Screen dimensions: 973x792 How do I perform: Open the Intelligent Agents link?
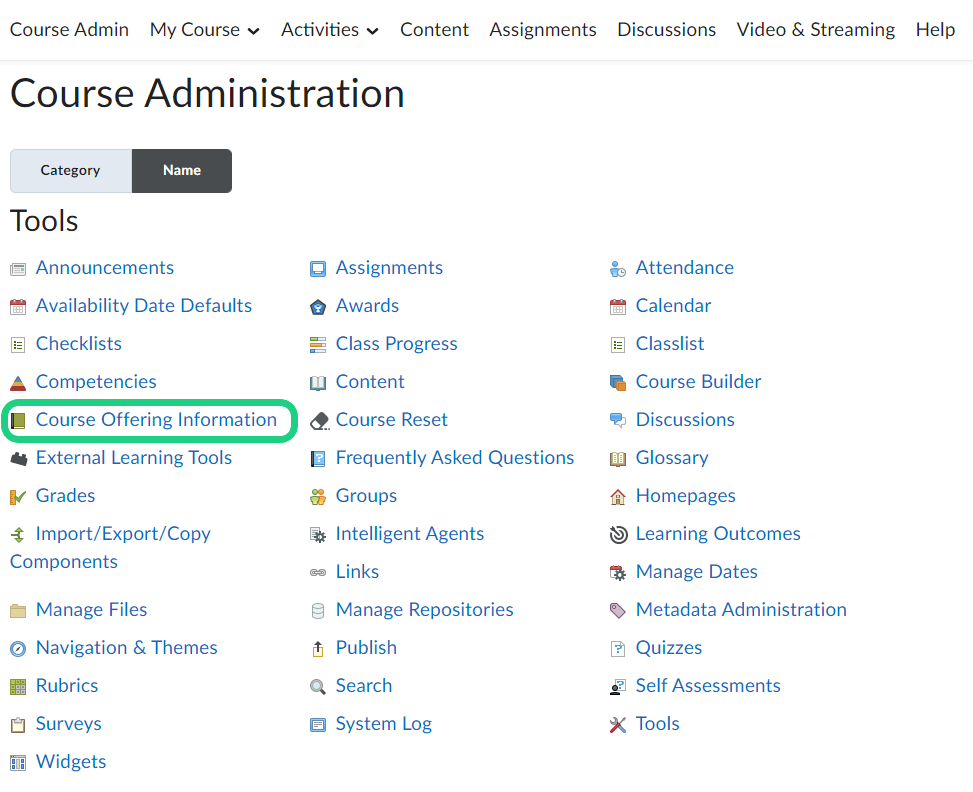point(409,534)
